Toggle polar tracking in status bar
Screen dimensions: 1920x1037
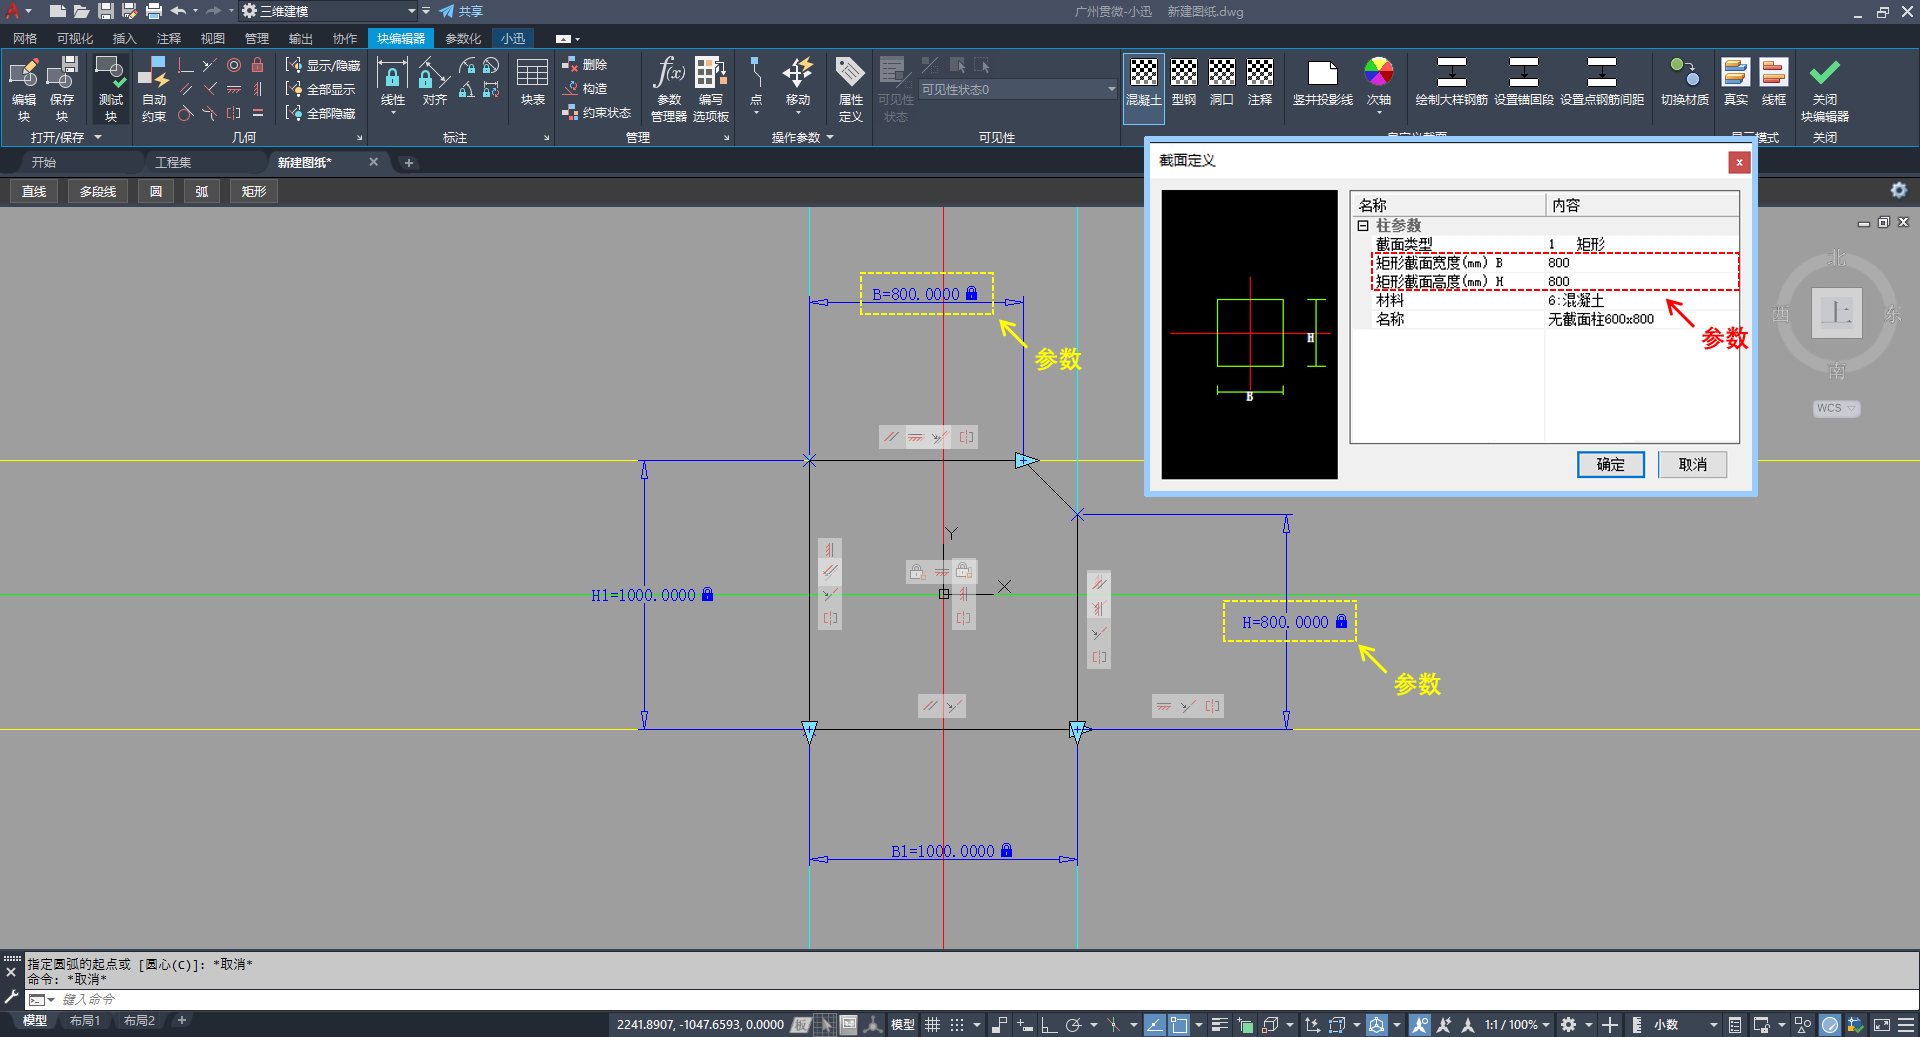coord(1074,1025)
